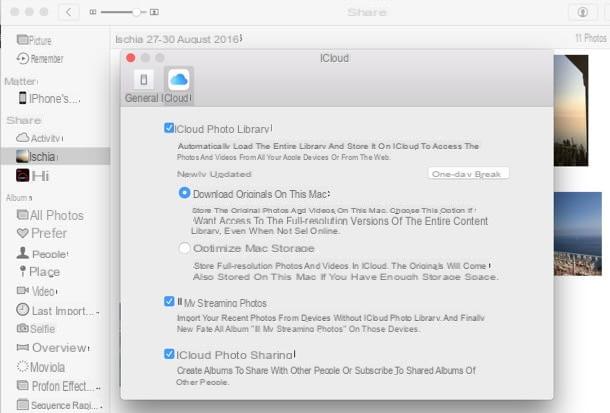Select Download Originals On This Mac

pyautogui.click(x=184, y=193)
